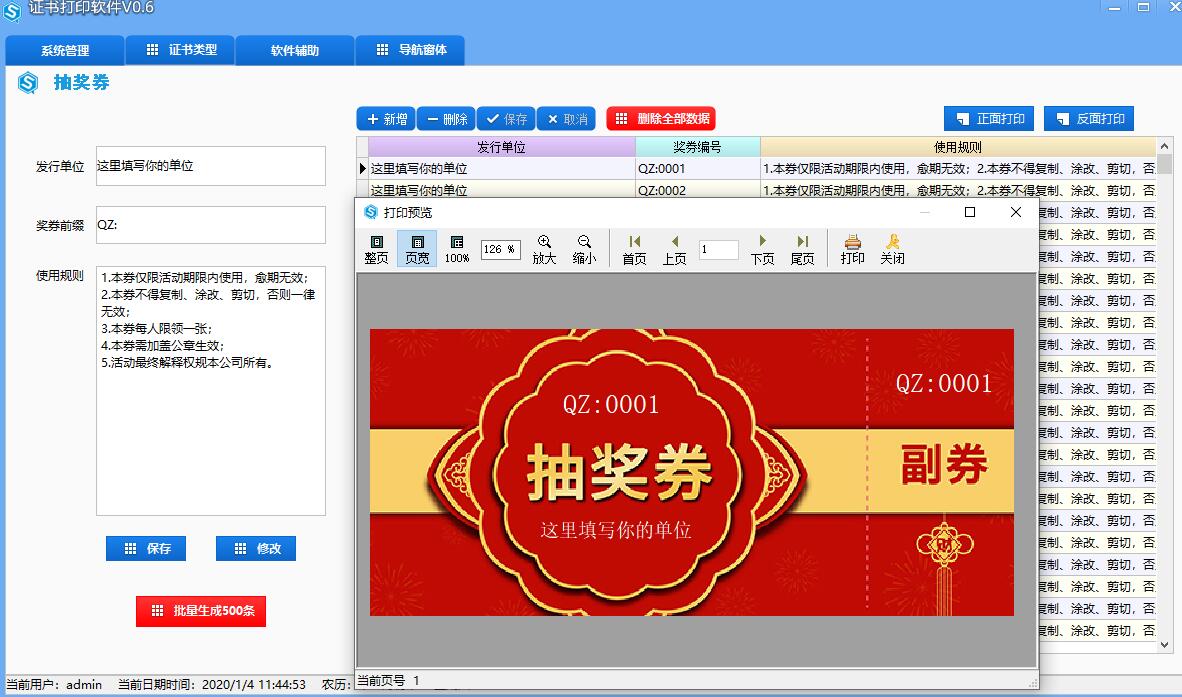Select the grid cell QZ:0001
The height and width of the screenshot is (697, 1182).
pyautogui.click(x=697, y=169)
